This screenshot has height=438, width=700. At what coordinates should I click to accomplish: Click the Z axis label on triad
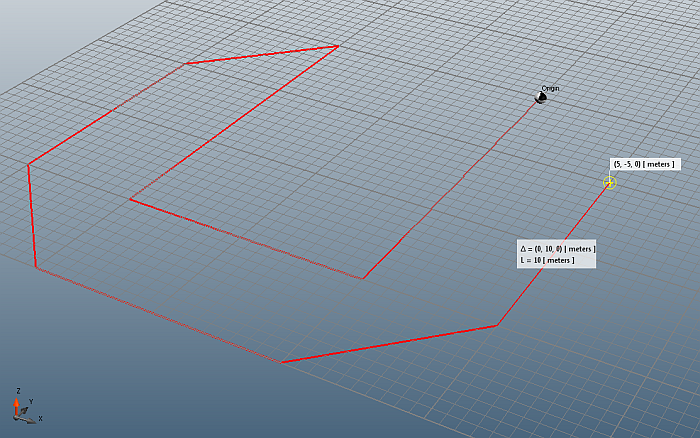18,391
